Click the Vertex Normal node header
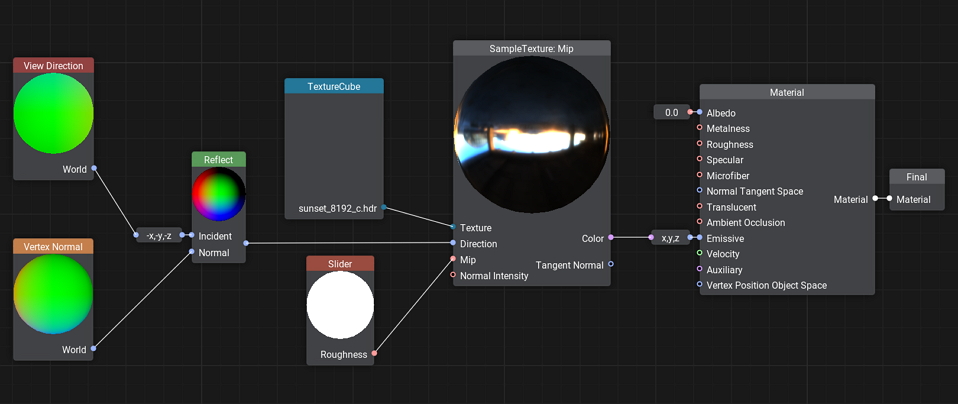Screen dimensions: 958x404 pos(53,246)
